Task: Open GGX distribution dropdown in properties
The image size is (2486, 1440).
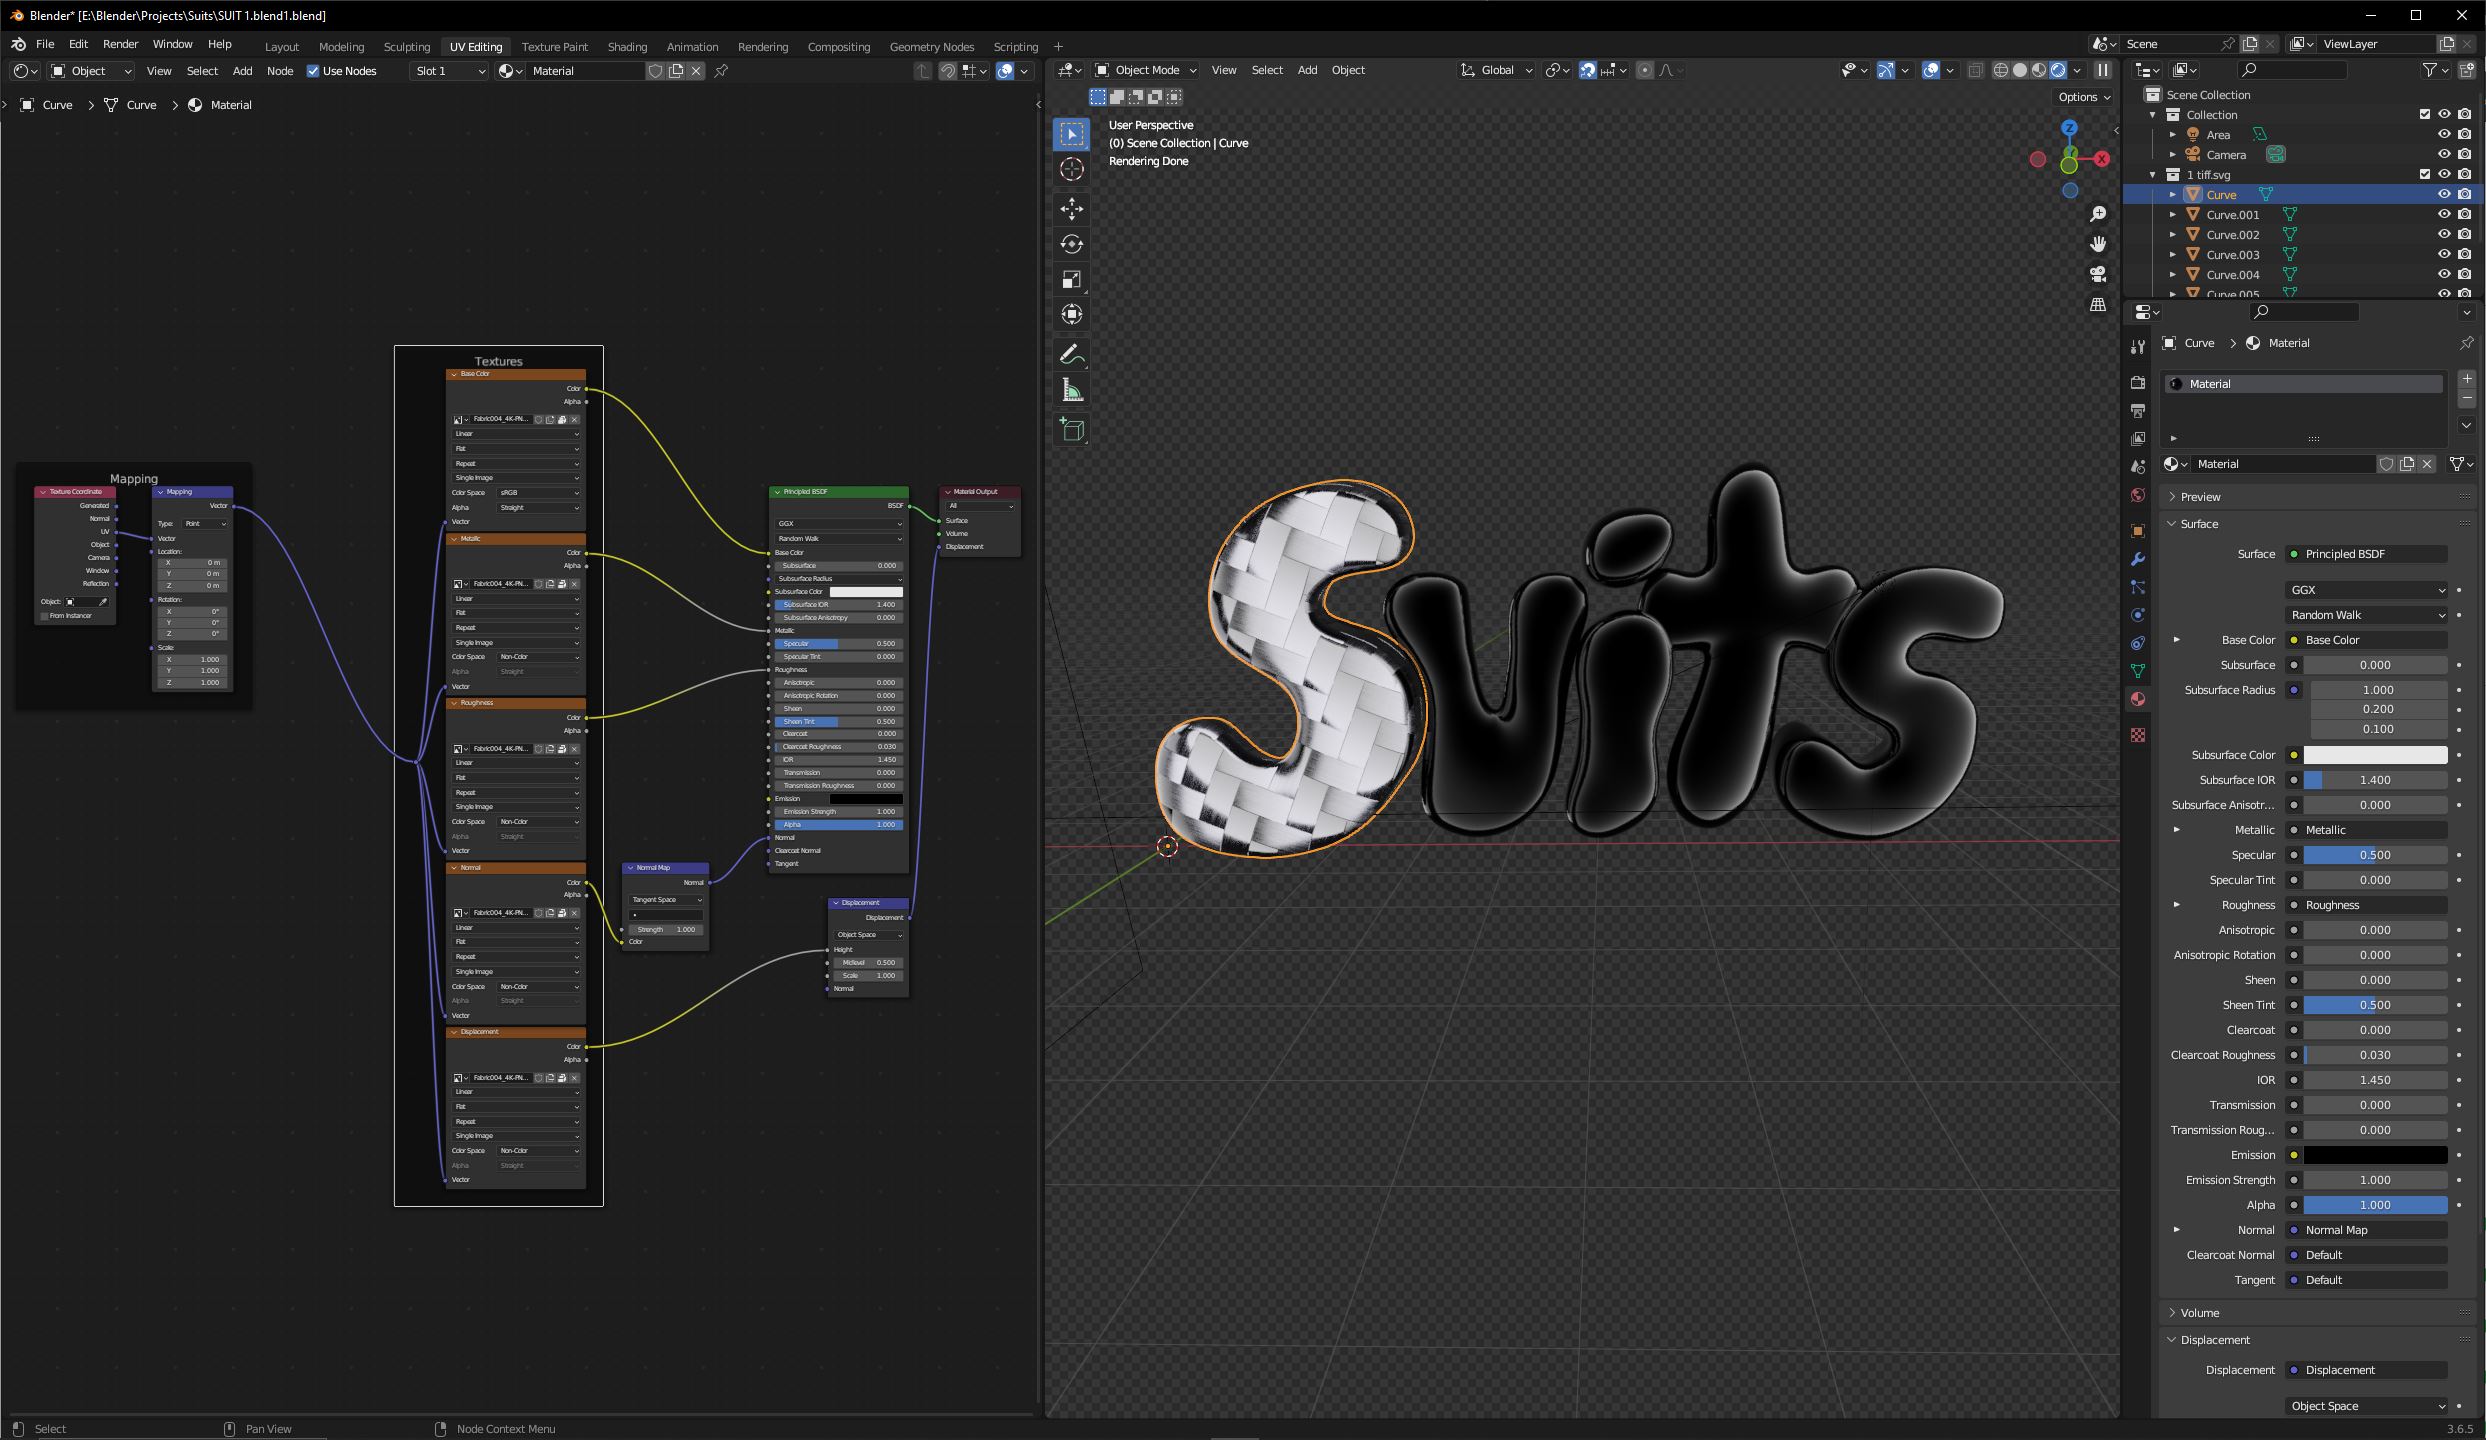Action: [2367, 590]
